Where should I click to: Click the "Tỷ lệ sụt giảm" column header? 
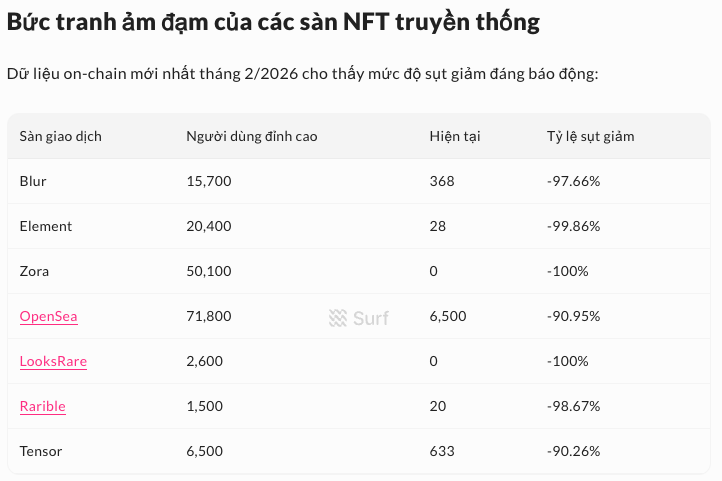point(590,136)
